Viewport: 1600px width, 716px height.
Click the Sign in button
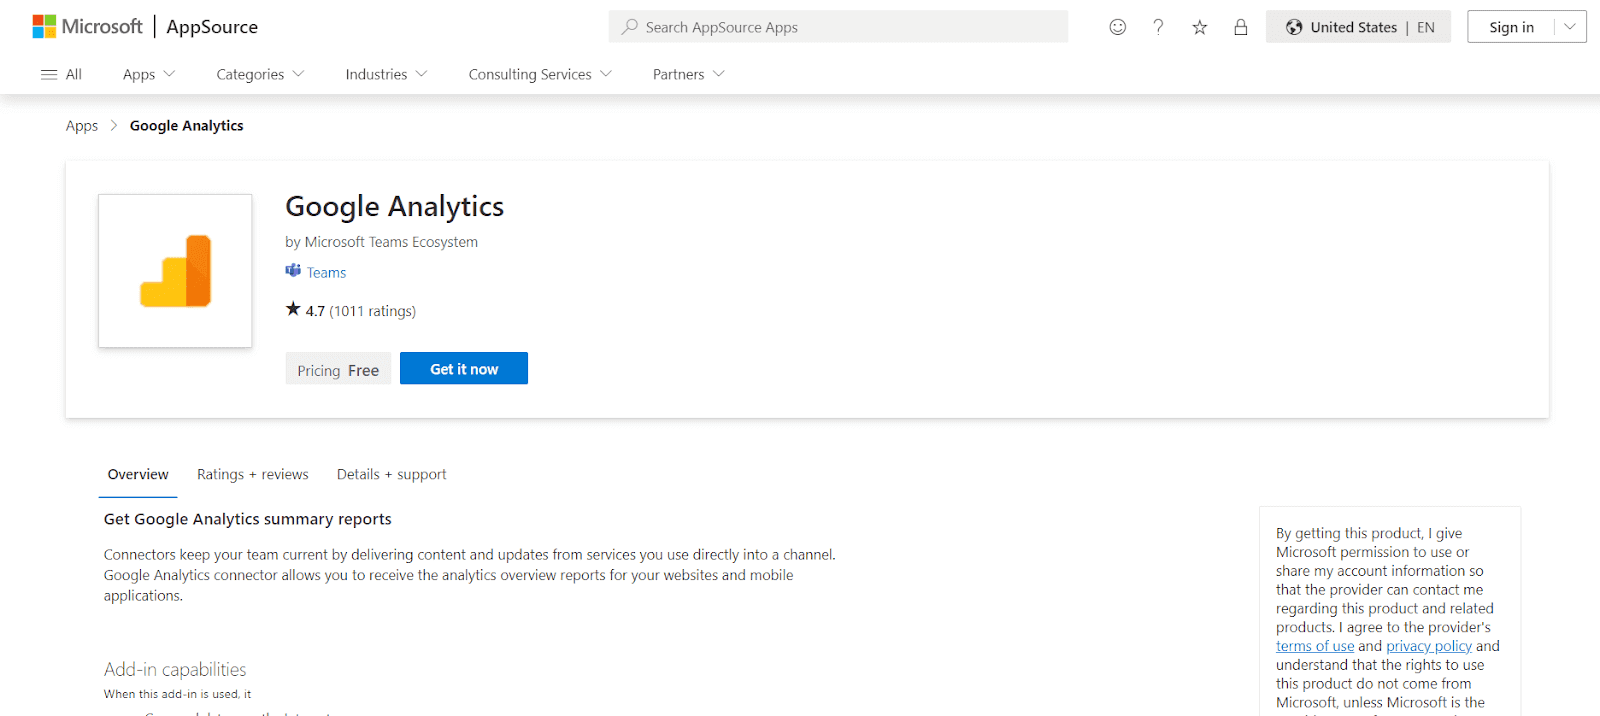click(x=1511, y=27)
